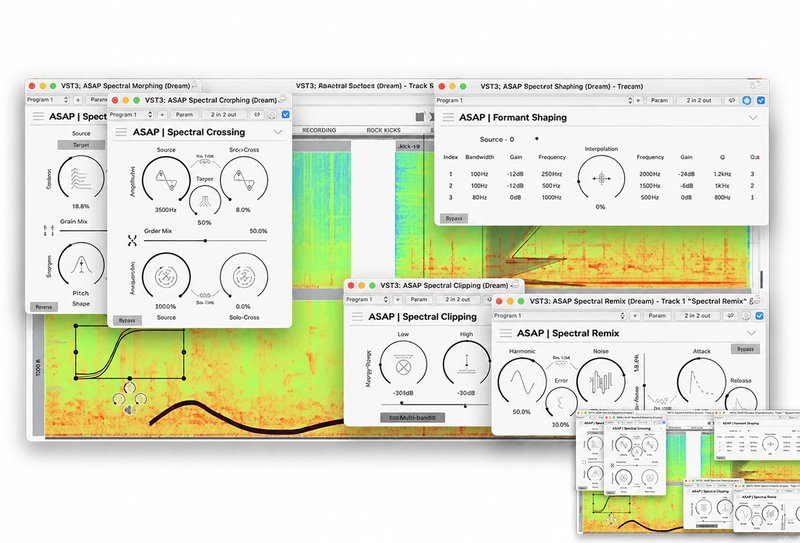Click Param button in Spectral Crossing
Viewport: 800px width, 543px height.
184,115
